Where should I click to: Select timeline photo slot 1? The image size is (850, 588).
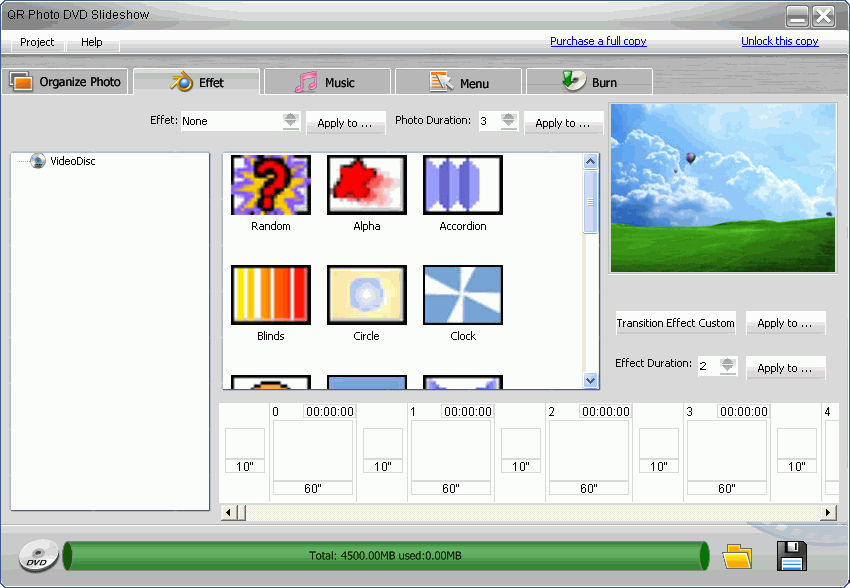451,451
